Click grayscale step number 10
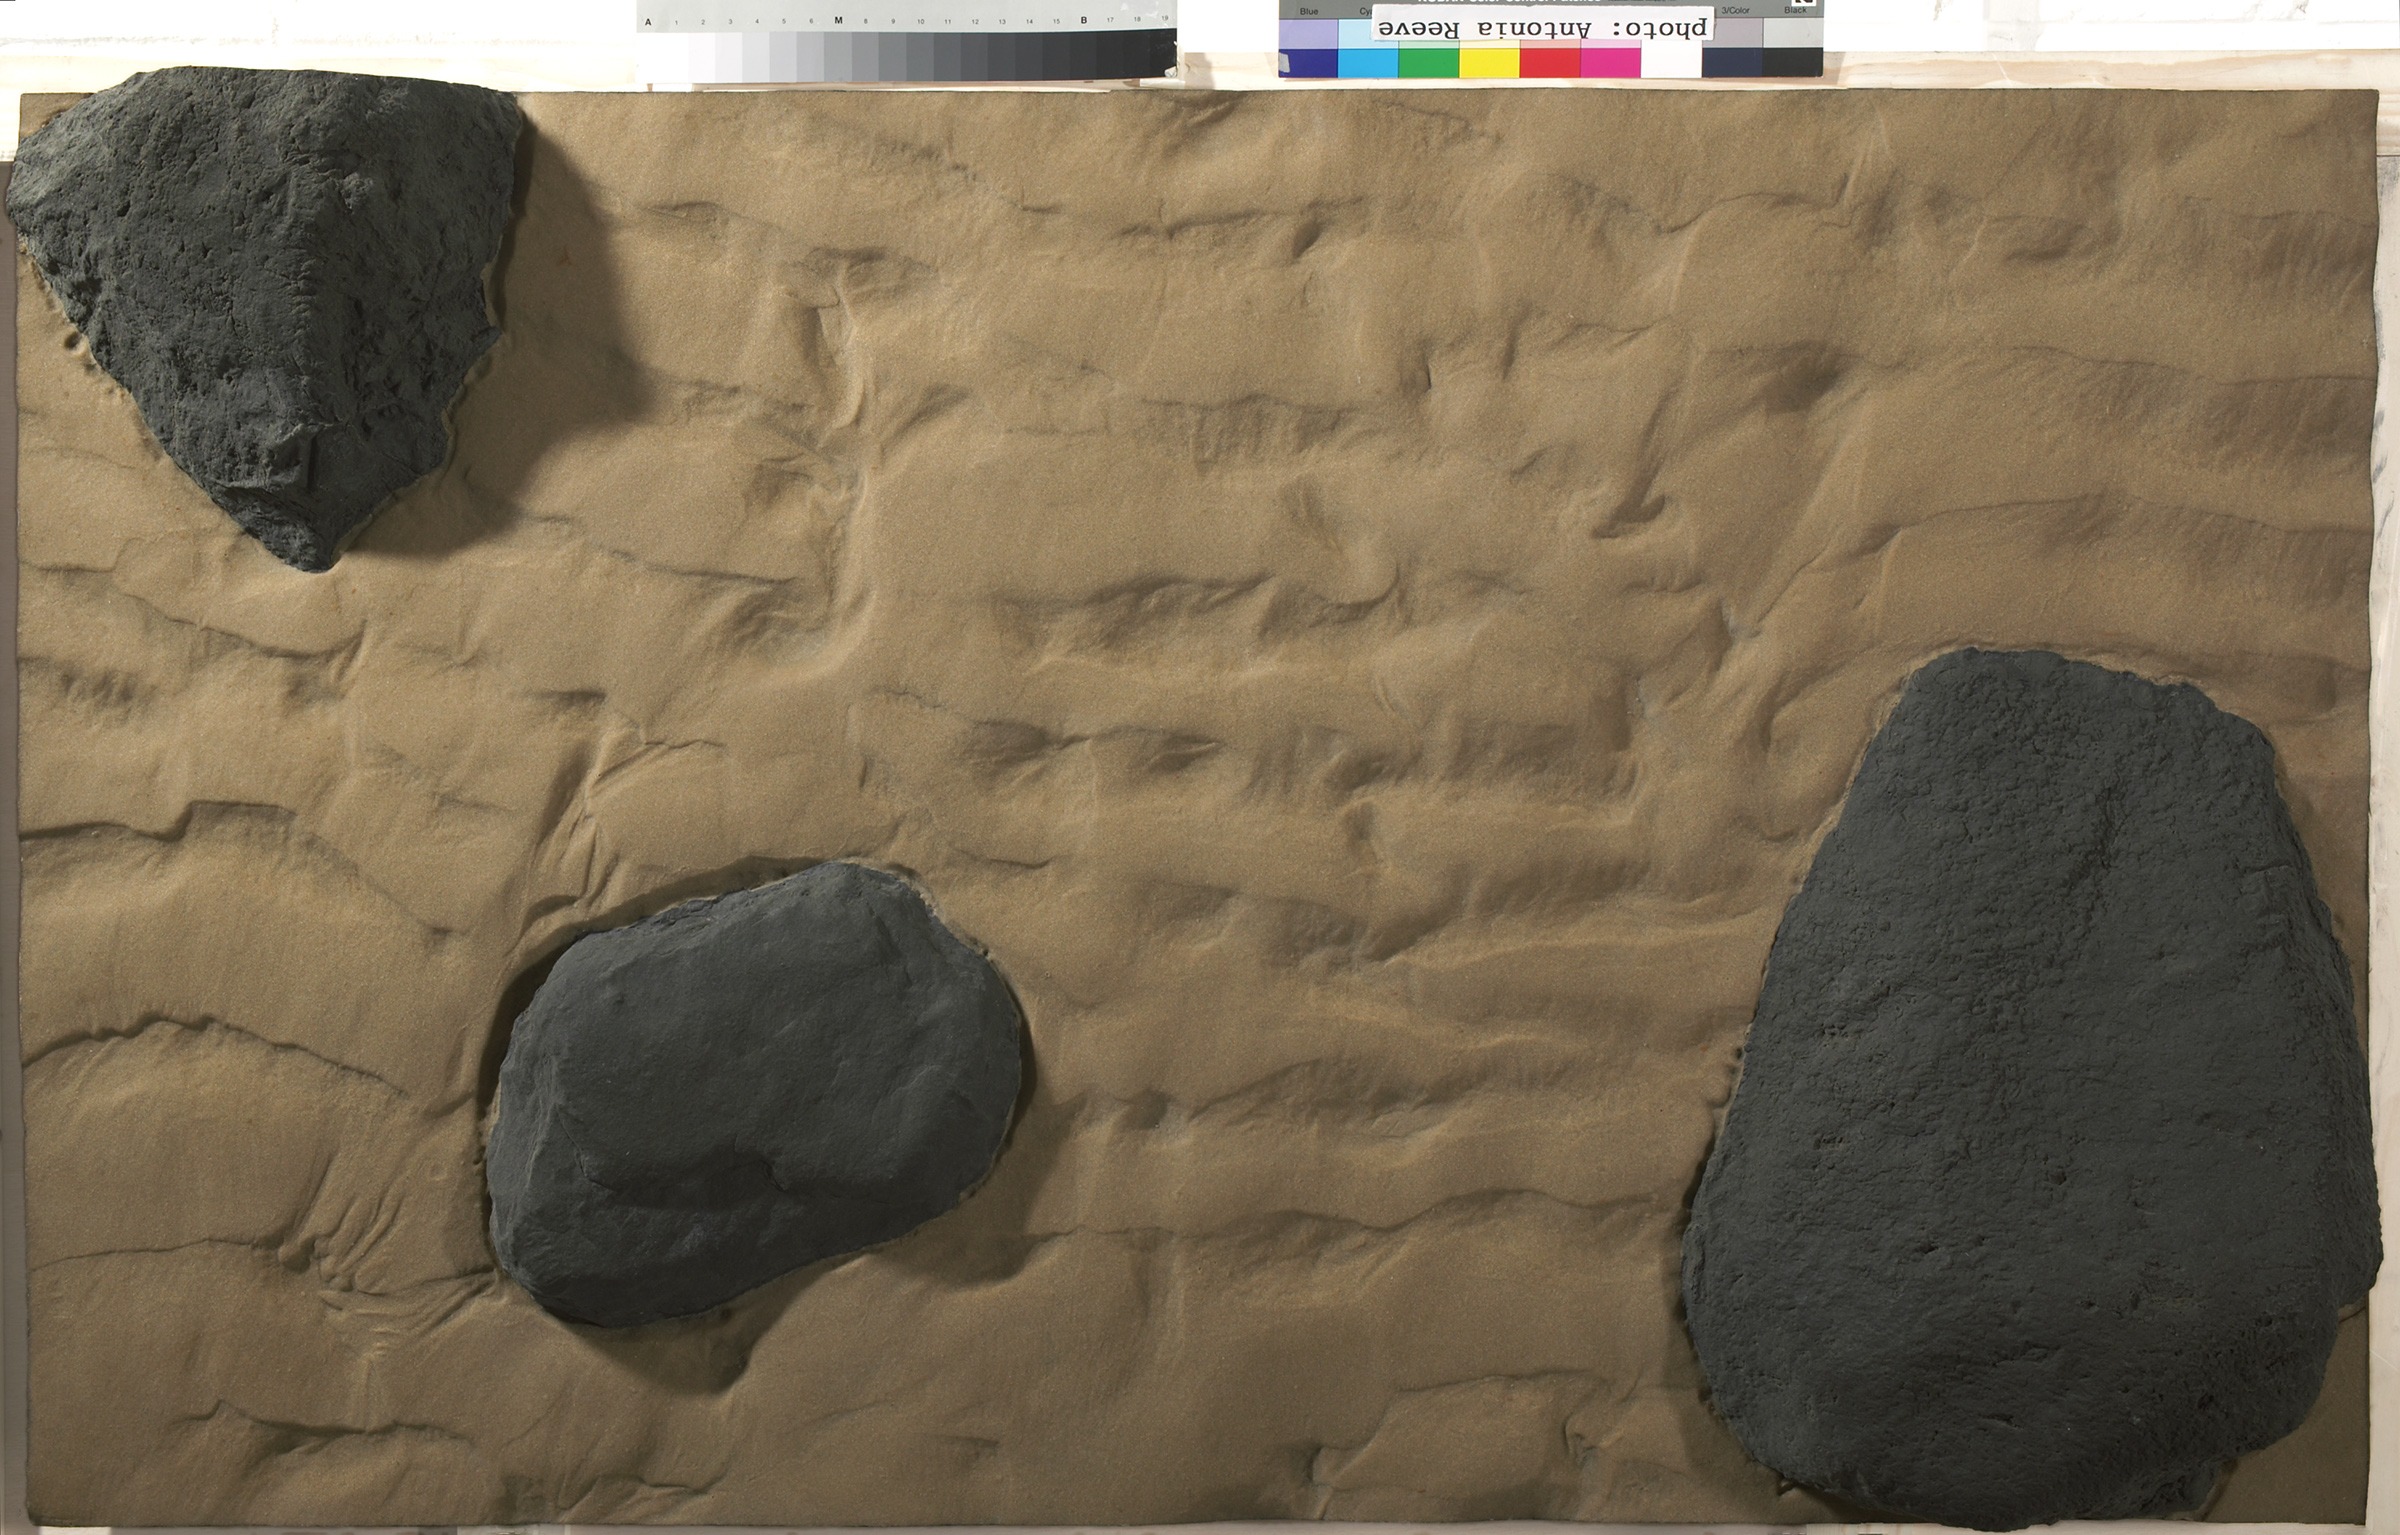This screenshot has height=1535, width=2400. click(x=921, y=21)
